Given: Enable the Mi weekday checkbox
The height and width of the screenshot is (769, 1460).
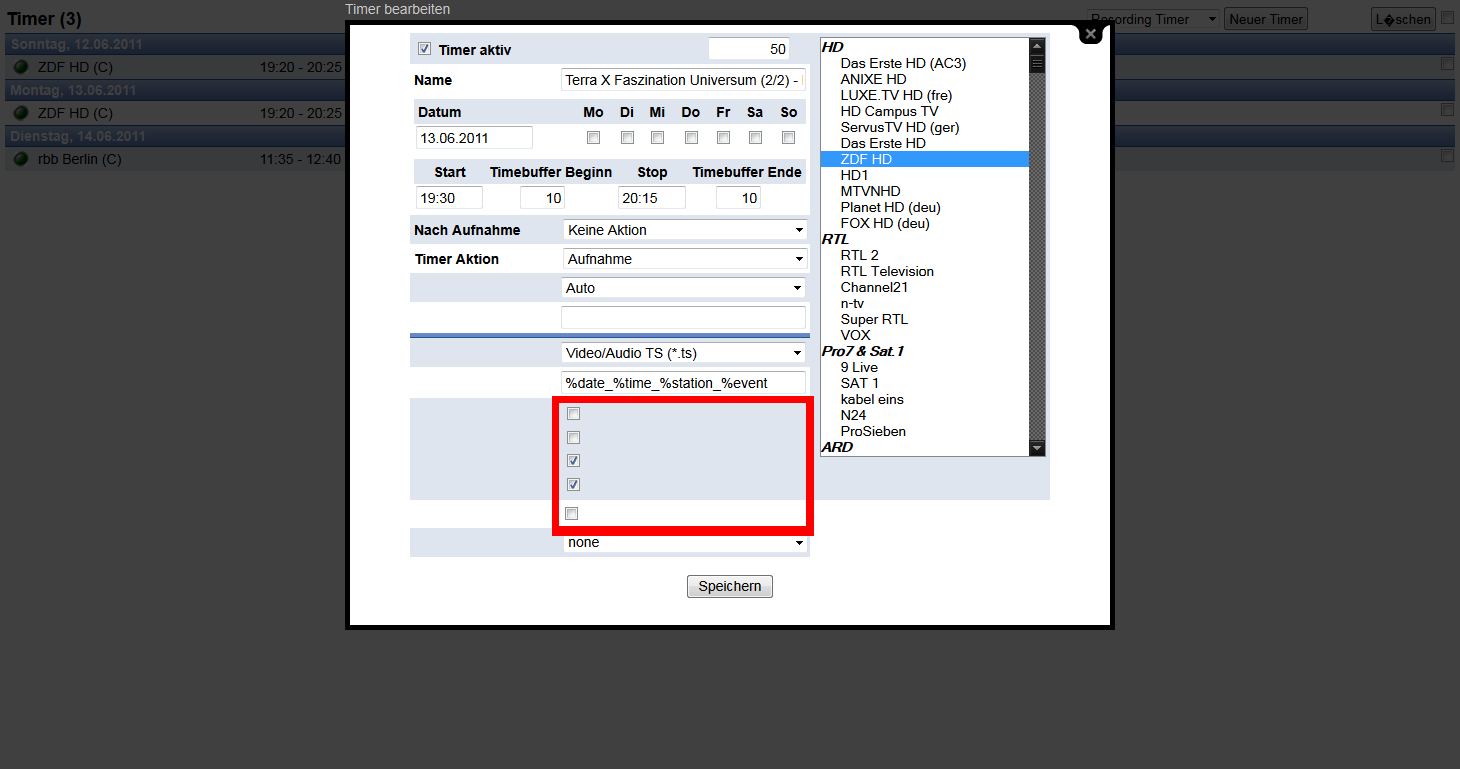Looking at the screenshot, I should [x=657, y=137].
